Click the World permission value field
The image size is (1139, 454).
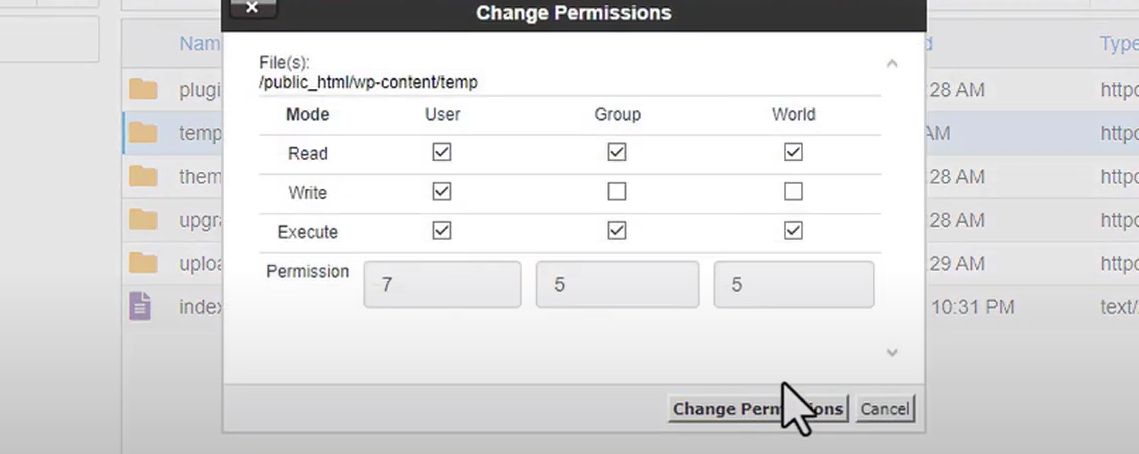click(793, 285)
